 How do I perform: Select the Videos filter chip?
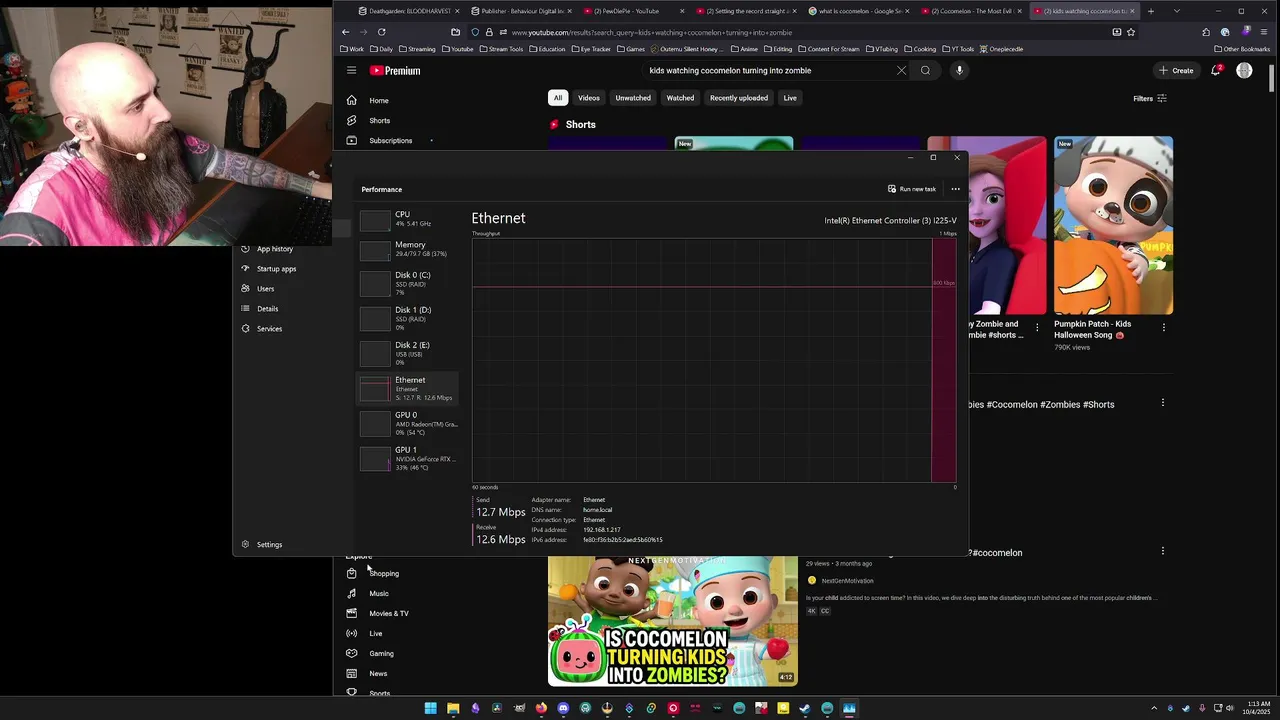pos(589,98)
